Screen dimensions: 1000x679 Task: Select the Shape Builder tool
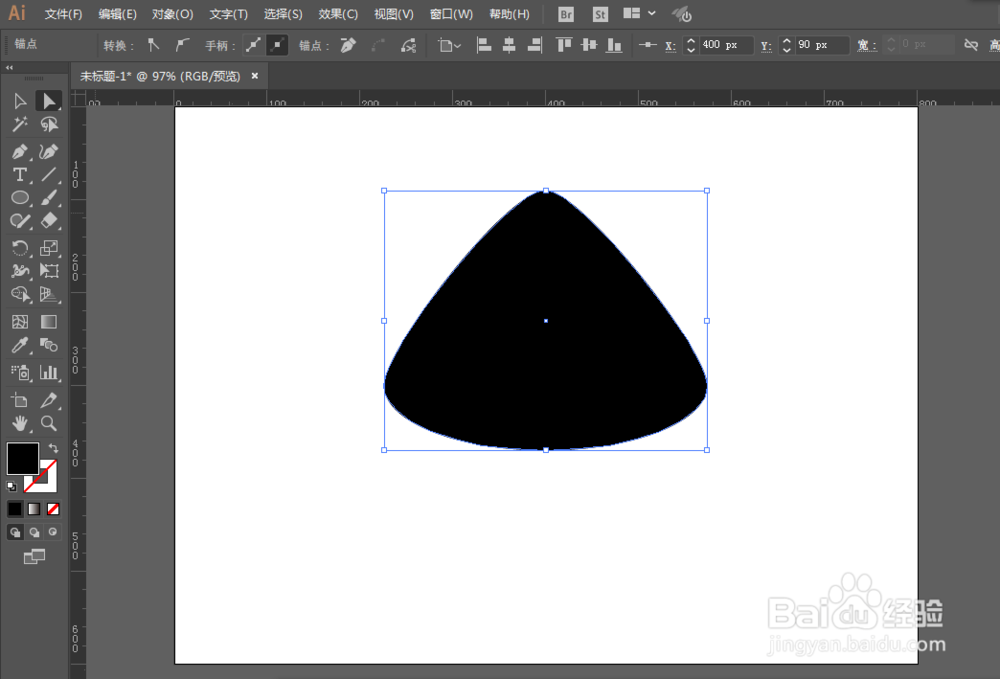[20, 294]
